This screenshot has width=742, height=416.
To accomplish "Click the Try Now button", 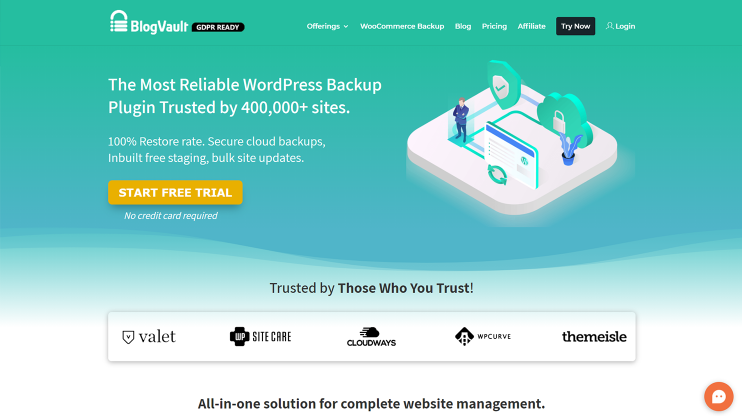I will [575, 26].
